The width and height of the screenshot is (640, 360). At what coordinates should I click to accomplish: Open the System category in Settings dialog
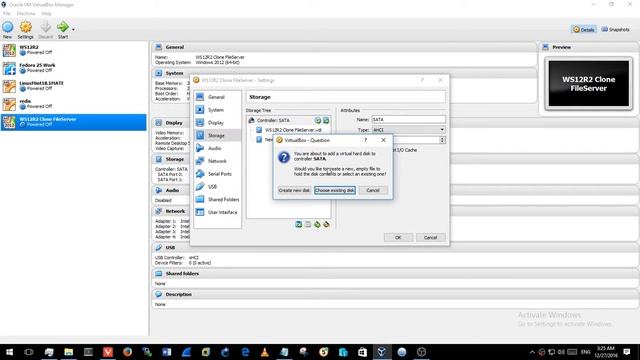(217, 110)
